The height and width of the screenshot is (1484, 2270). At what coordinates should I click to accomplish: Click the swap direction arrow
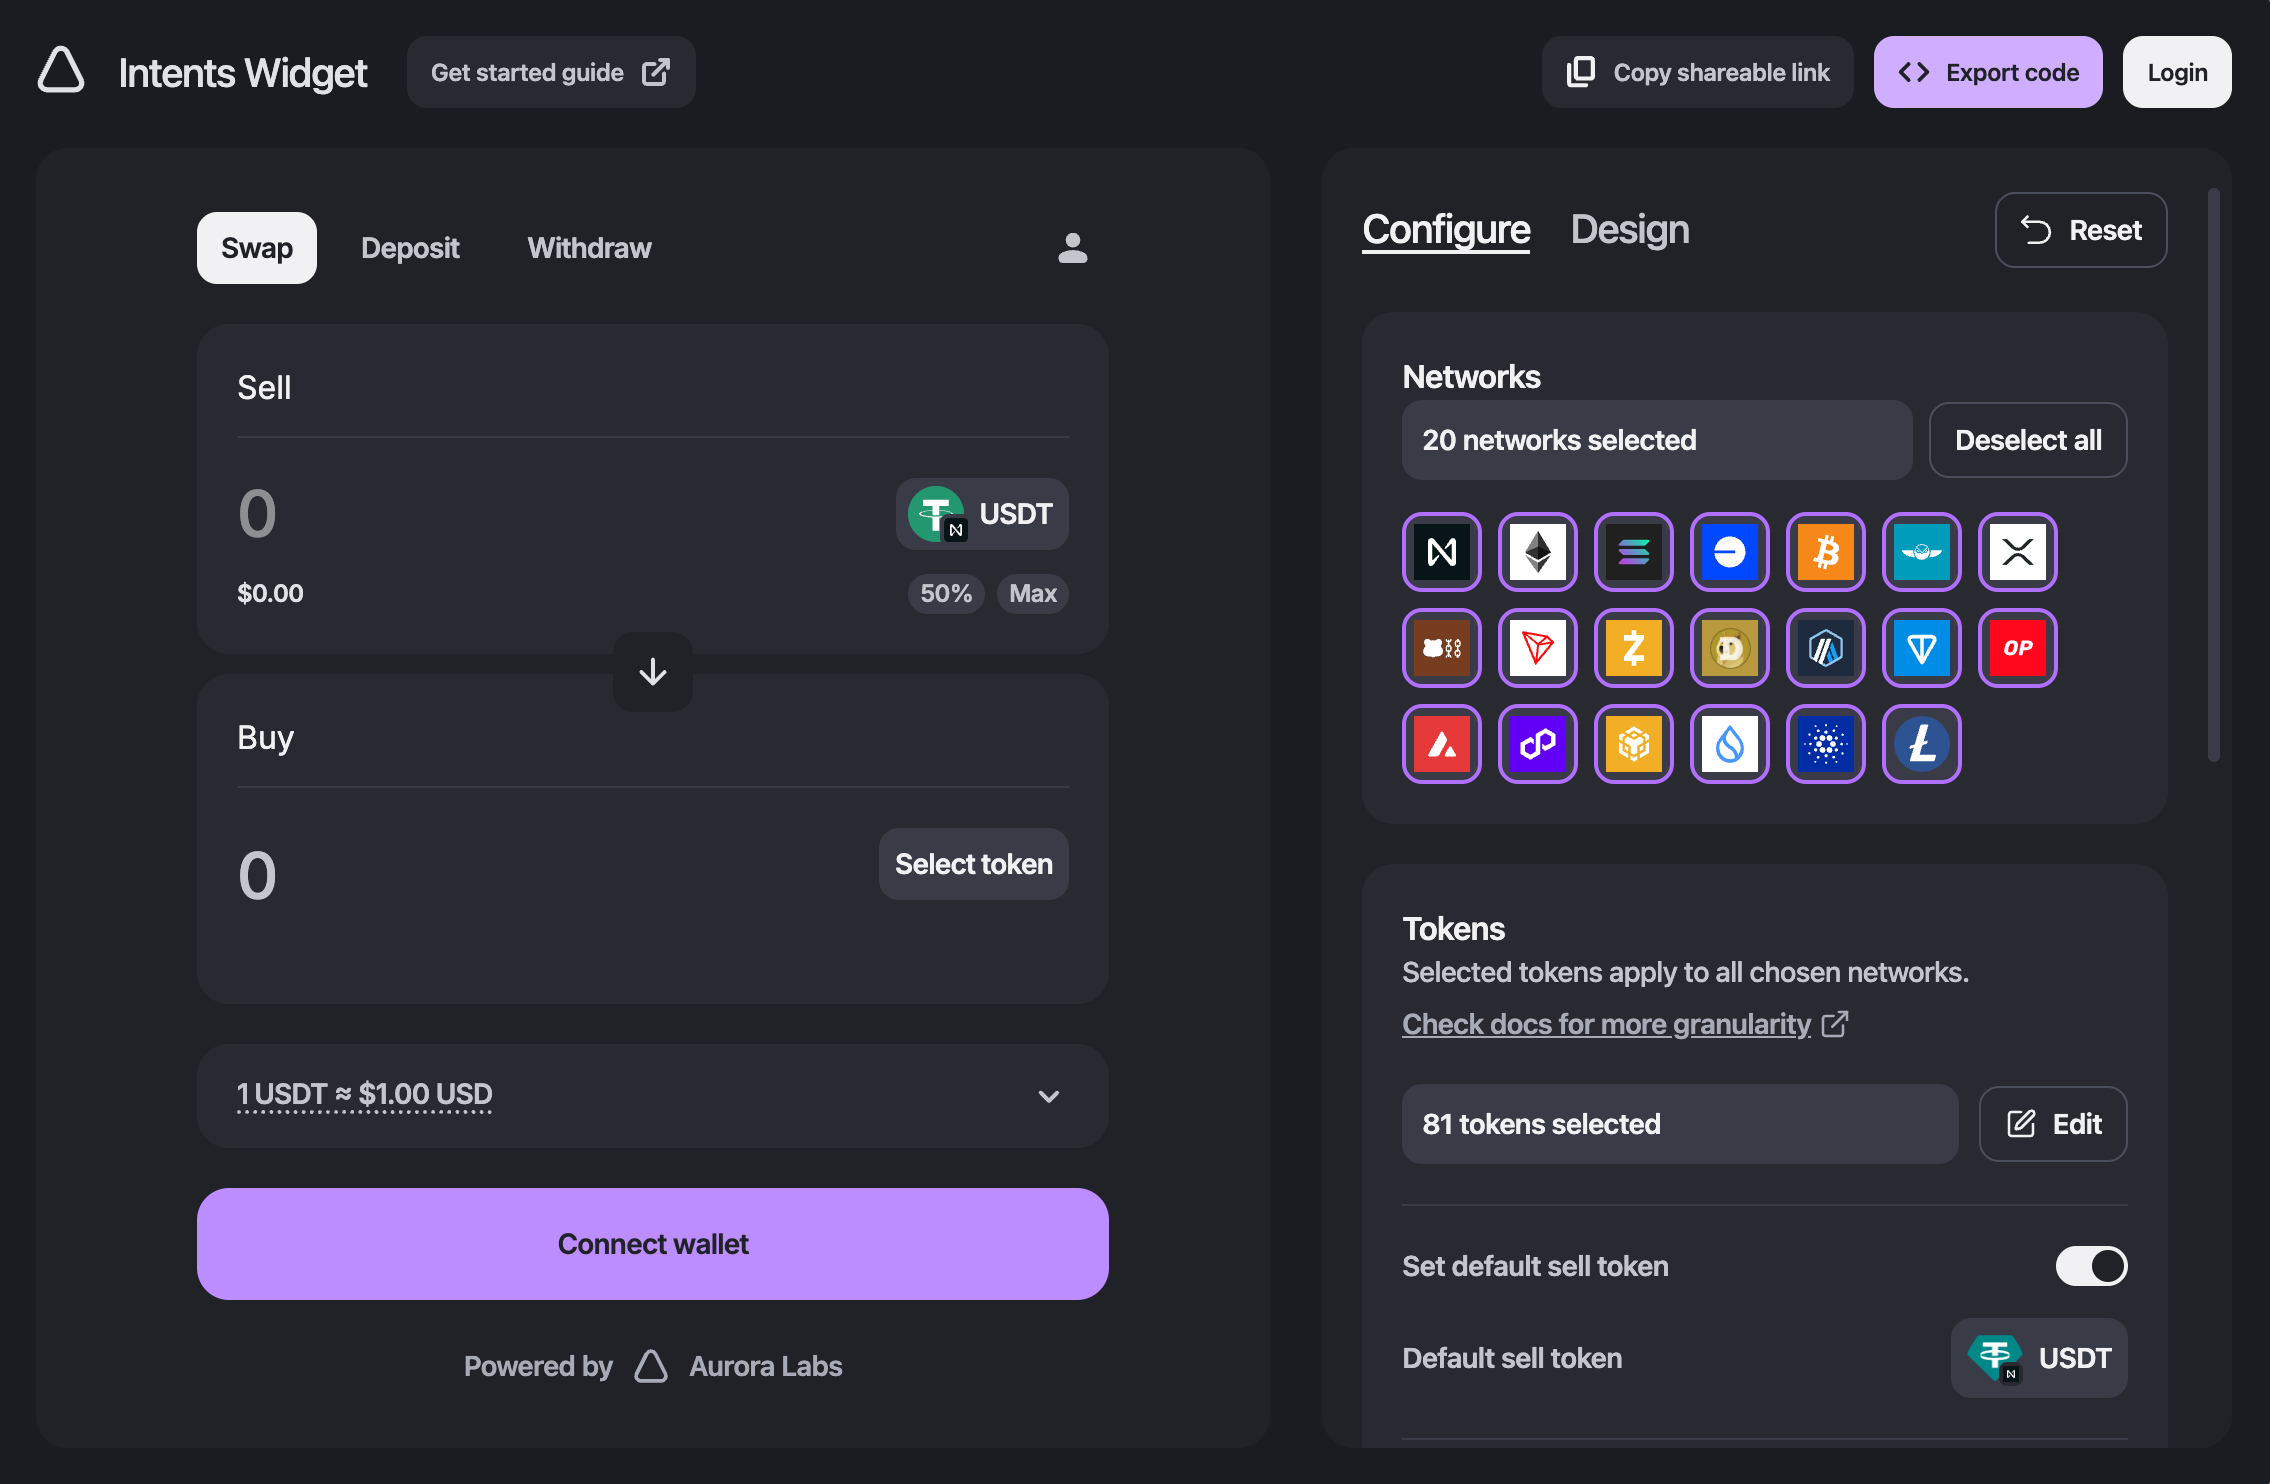652,672
